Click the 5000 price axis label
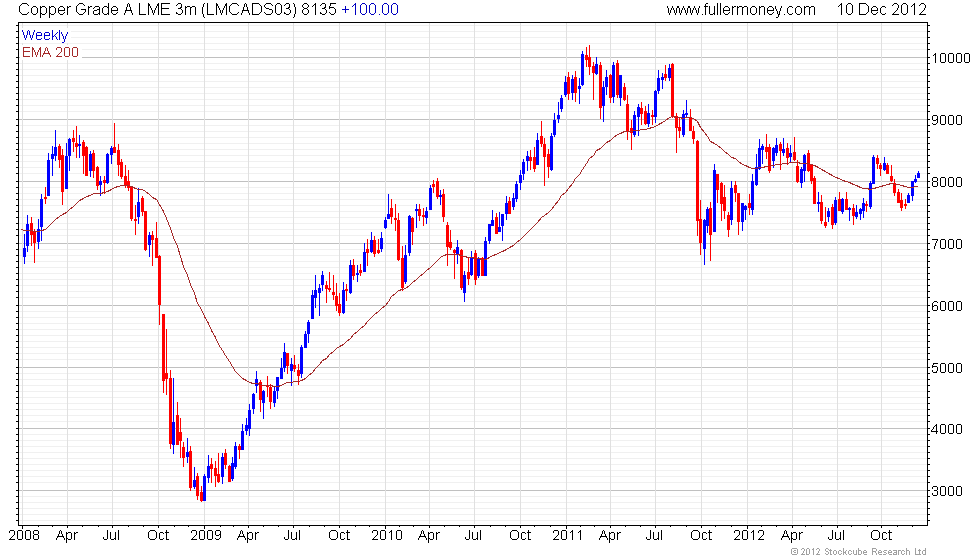 948,368
